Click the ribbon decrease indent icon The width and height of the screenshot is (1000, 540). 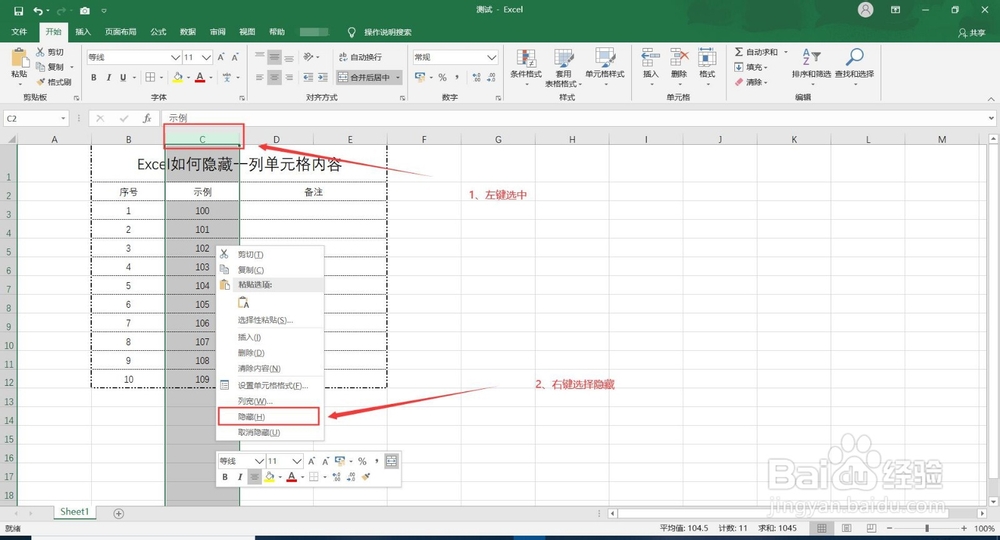coord(308,77)
